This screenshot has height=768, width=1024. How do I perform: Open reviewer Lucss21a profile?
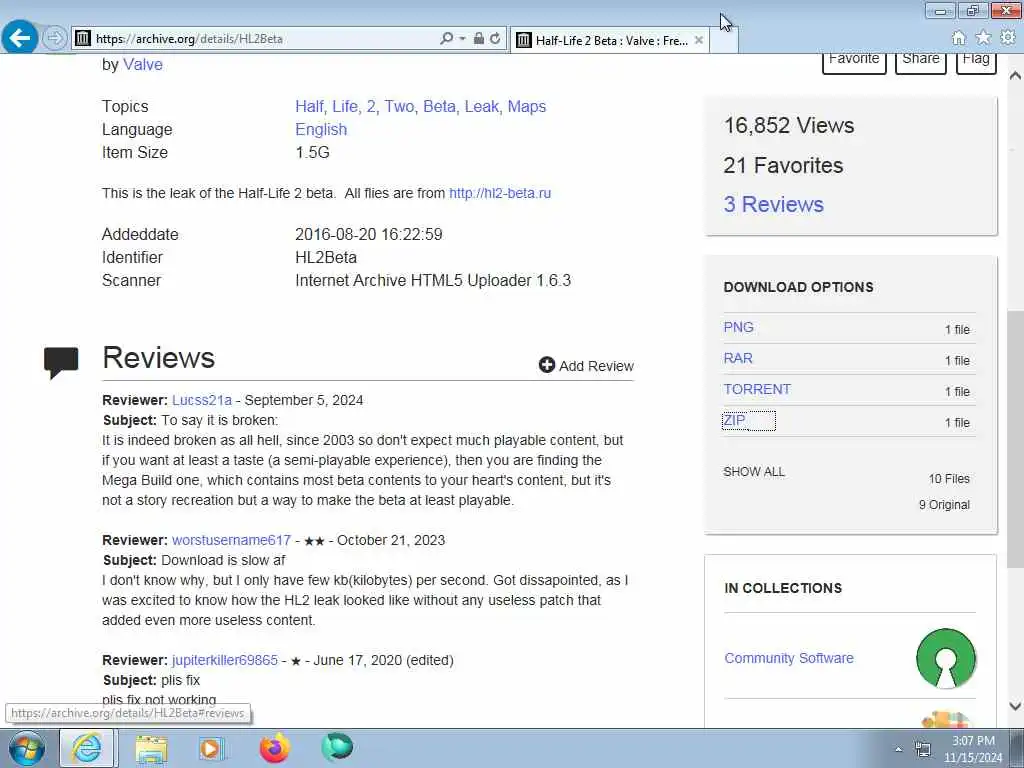202,400
